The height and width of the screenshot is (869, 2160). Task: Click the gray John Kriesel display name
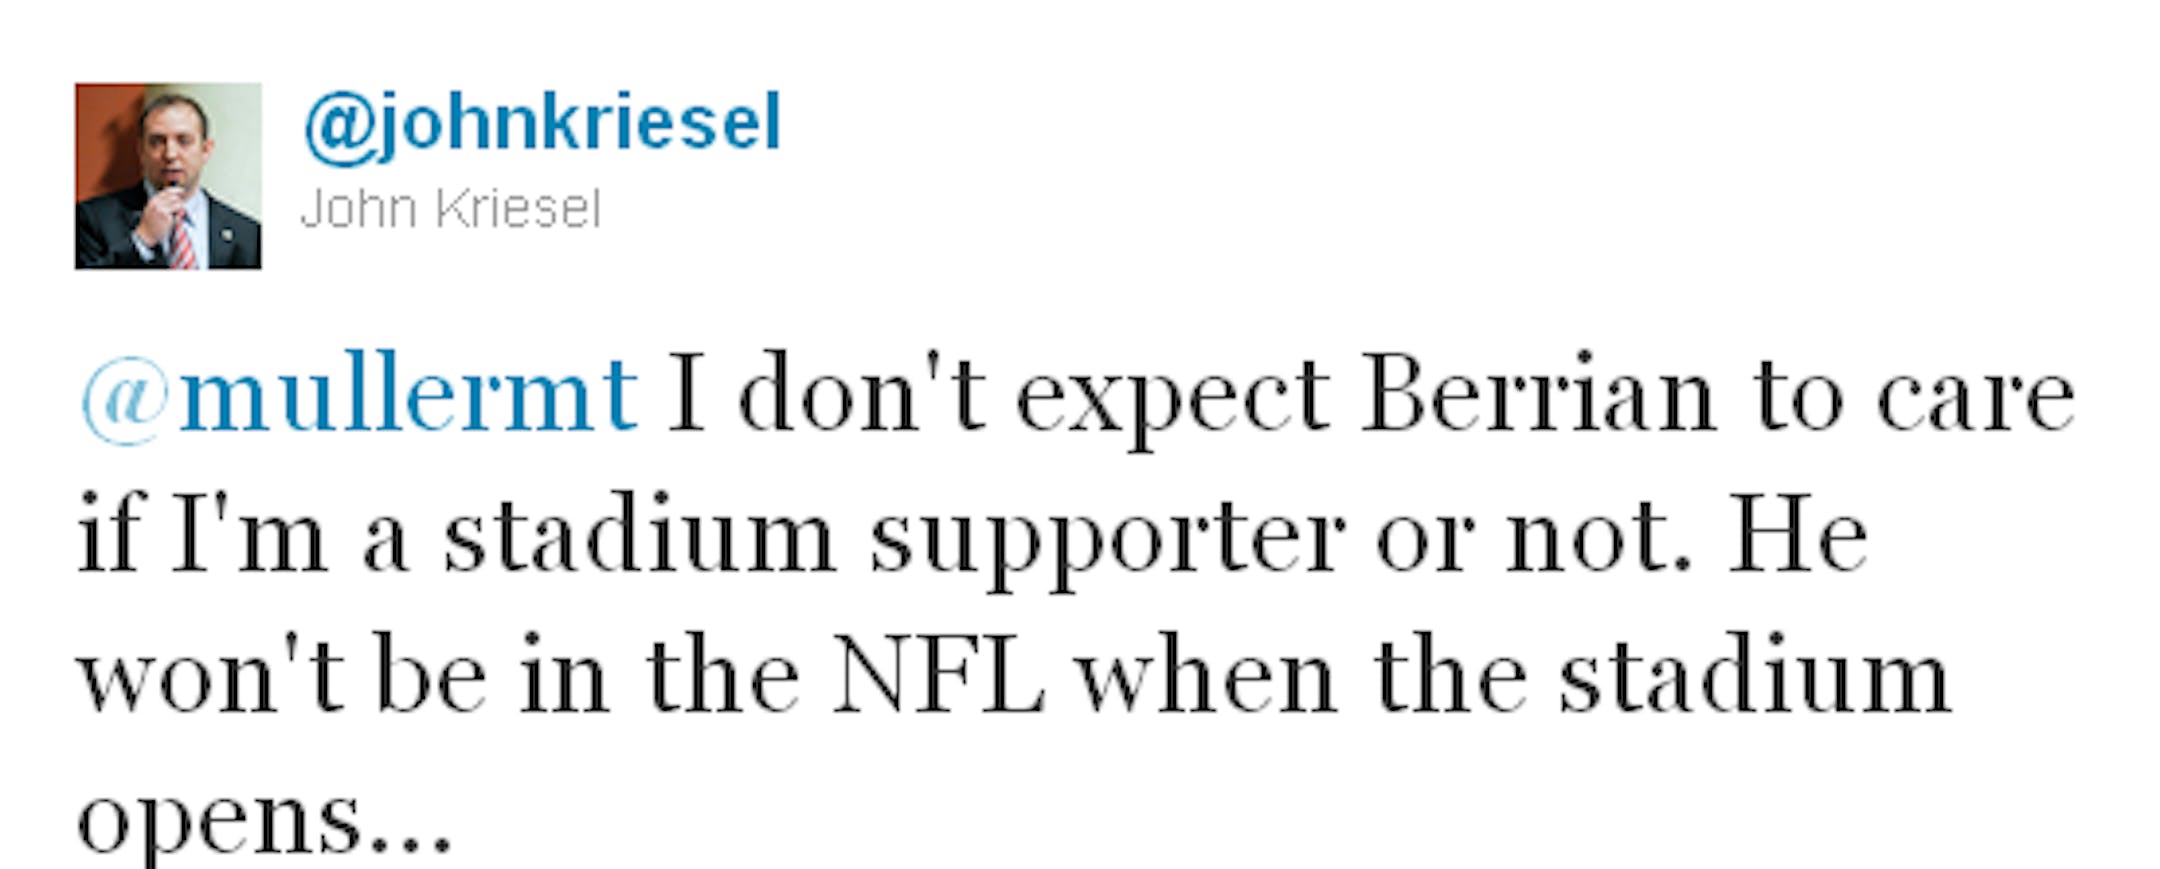450,210
